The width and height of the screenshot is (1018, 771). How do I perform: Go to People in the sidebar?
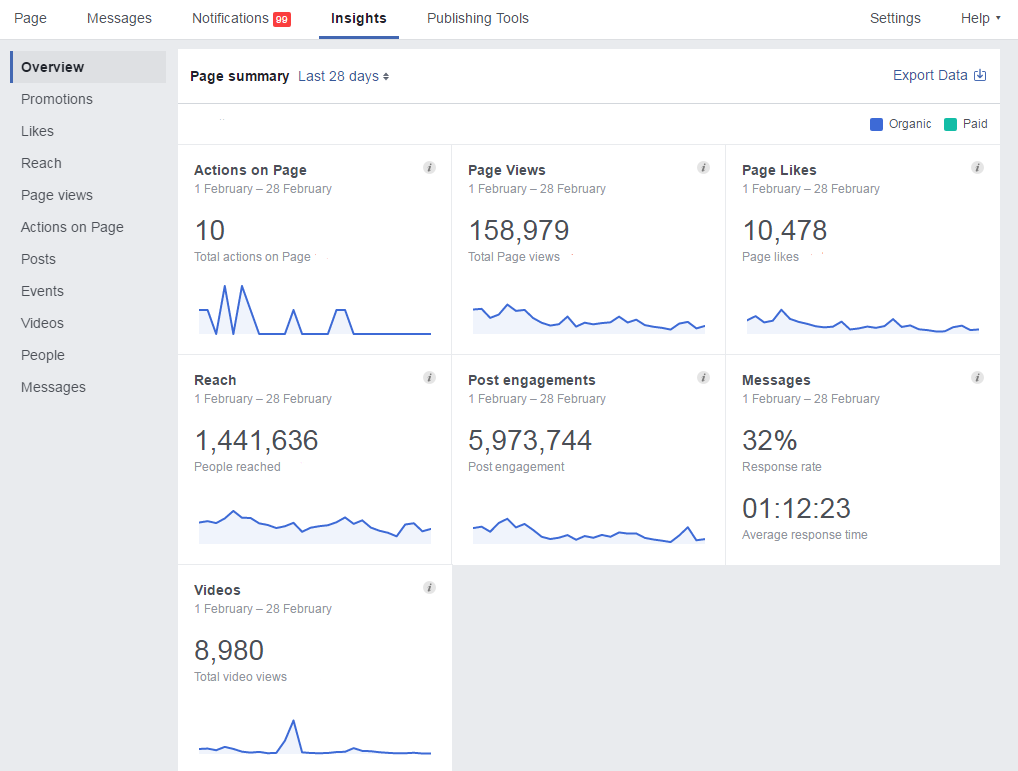[x=43, y=355]
